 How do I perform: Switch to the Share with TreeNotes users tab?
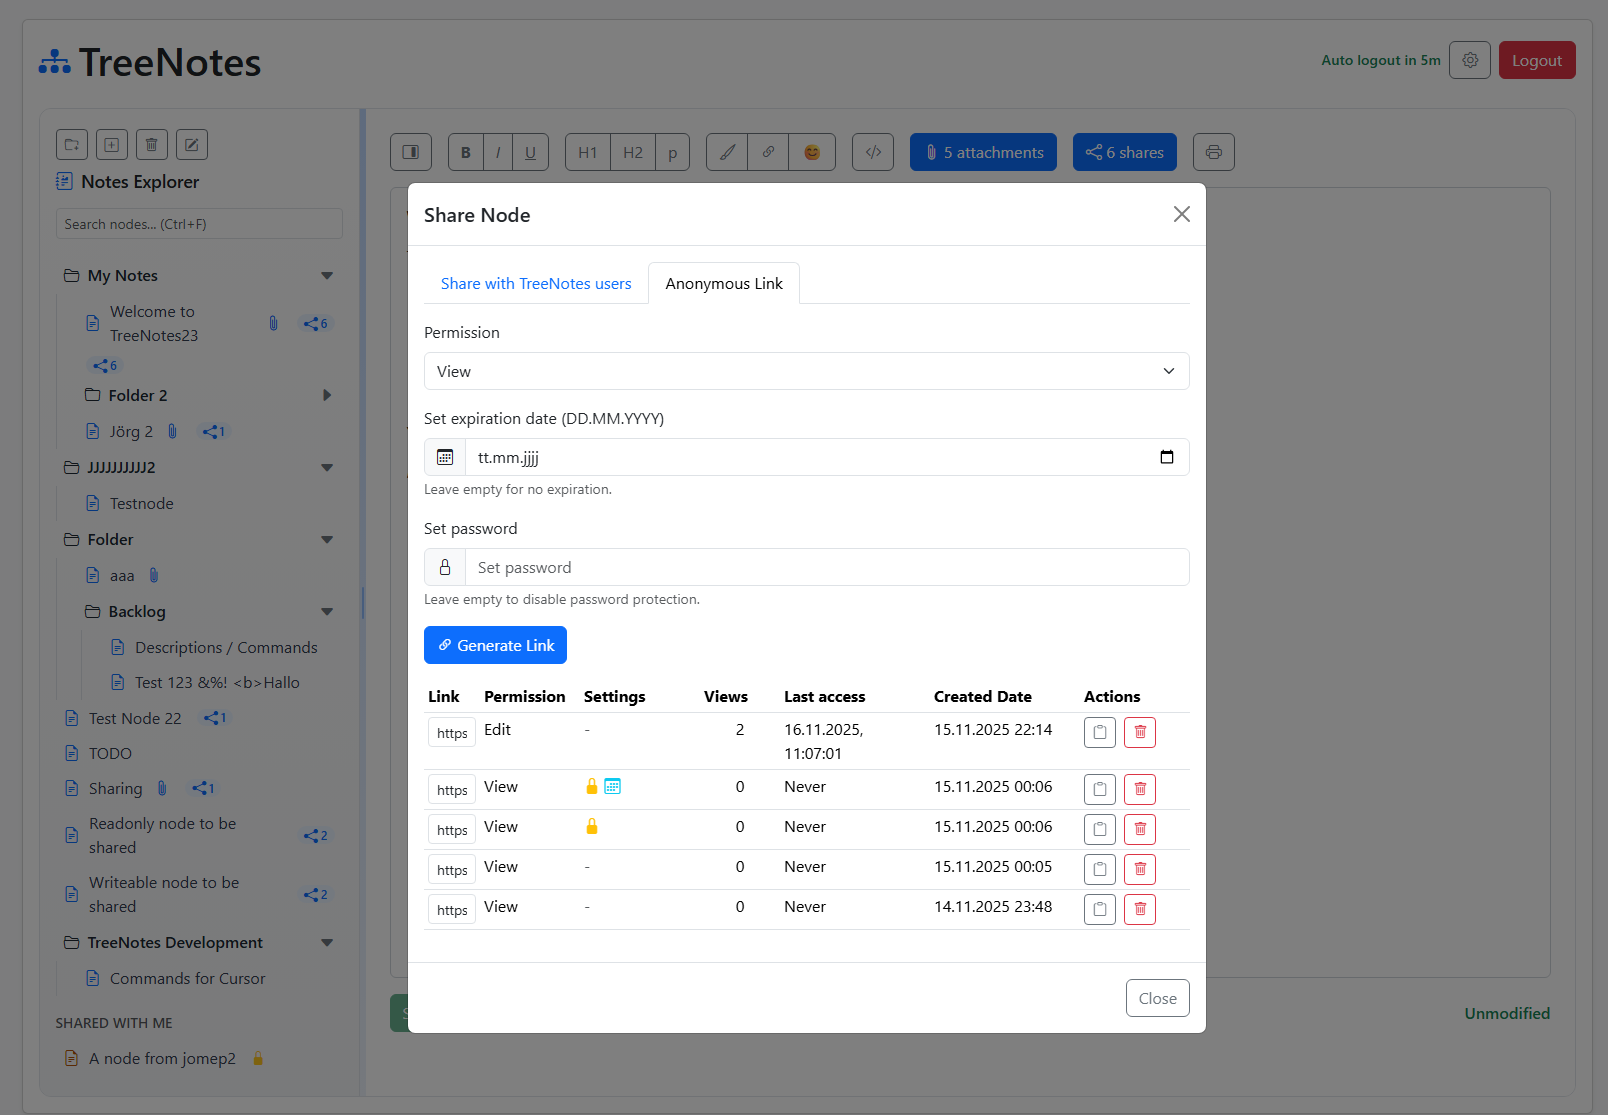click(x=536, y=283)
